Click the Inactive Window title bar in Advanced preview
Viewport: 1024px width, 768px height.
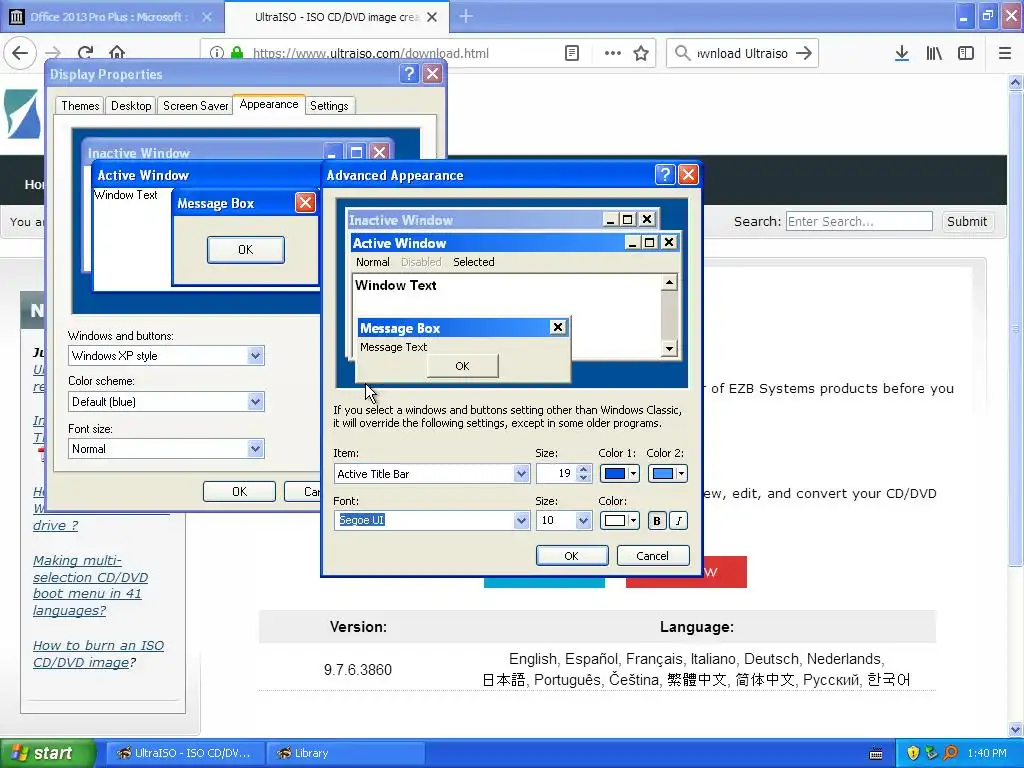coord(503,219)
